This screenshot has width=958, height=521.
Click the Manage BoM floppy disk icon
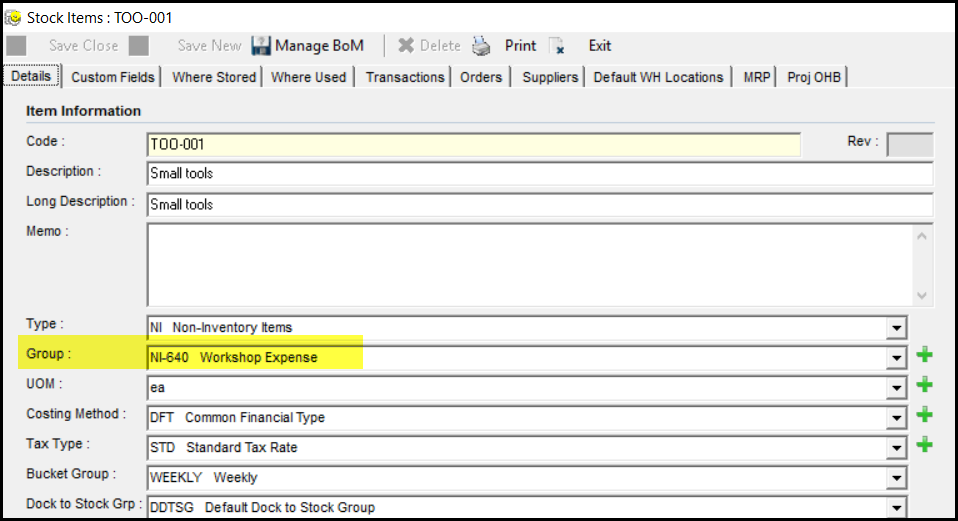(261, 46)
